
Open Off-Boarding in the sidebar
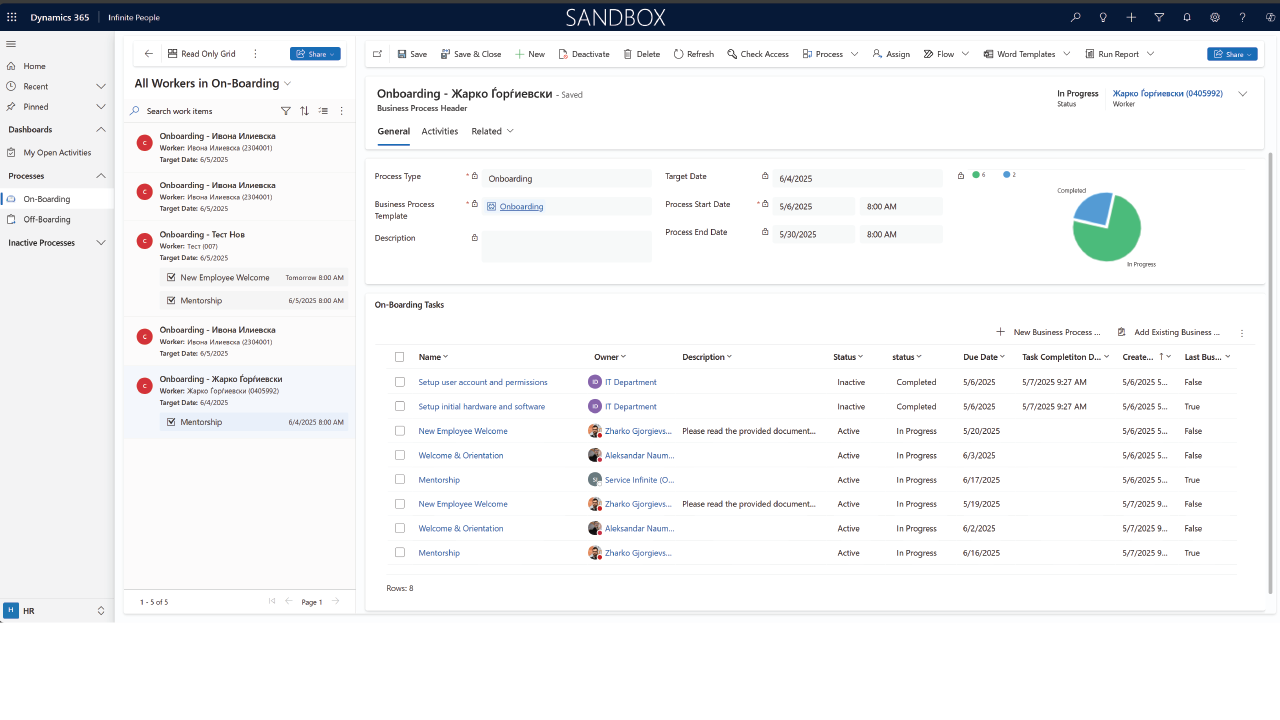[x=47, y=219]
